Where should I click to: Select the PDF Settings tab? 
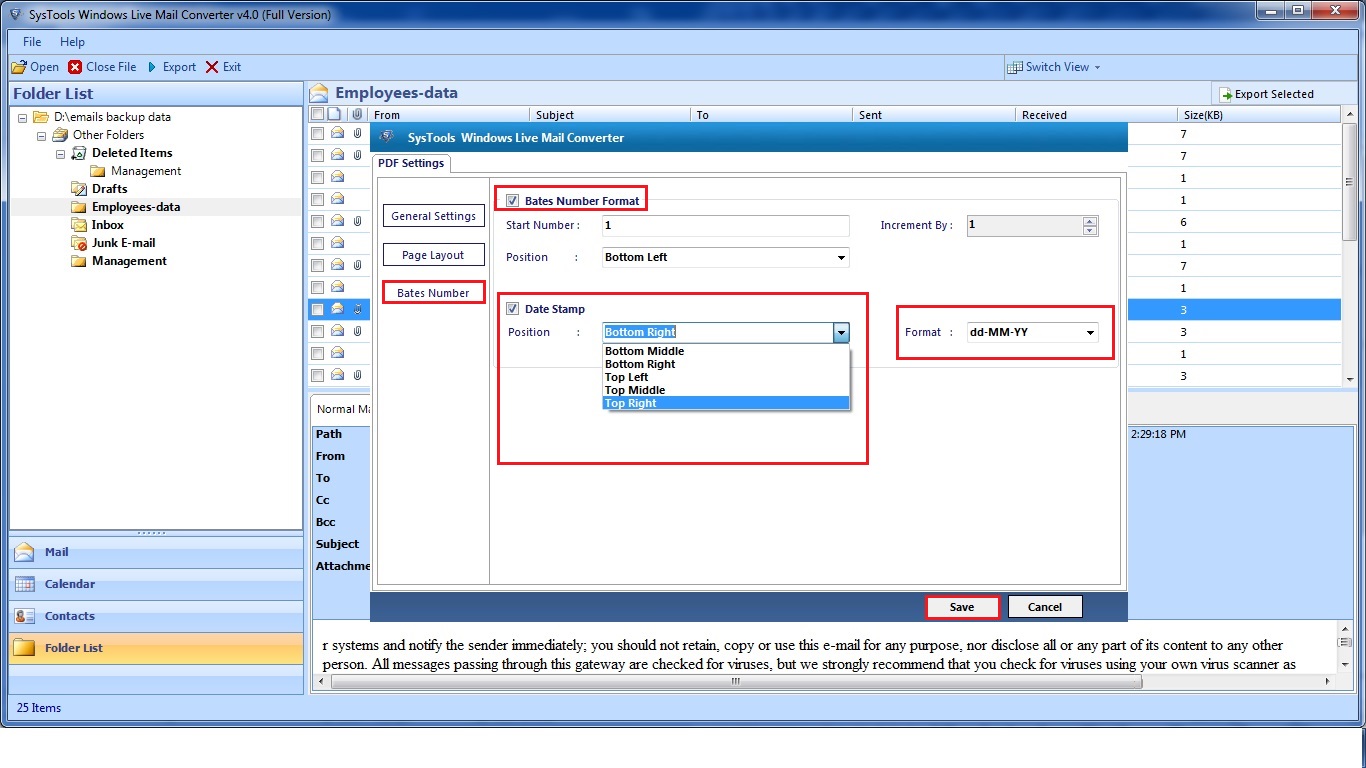411,163
